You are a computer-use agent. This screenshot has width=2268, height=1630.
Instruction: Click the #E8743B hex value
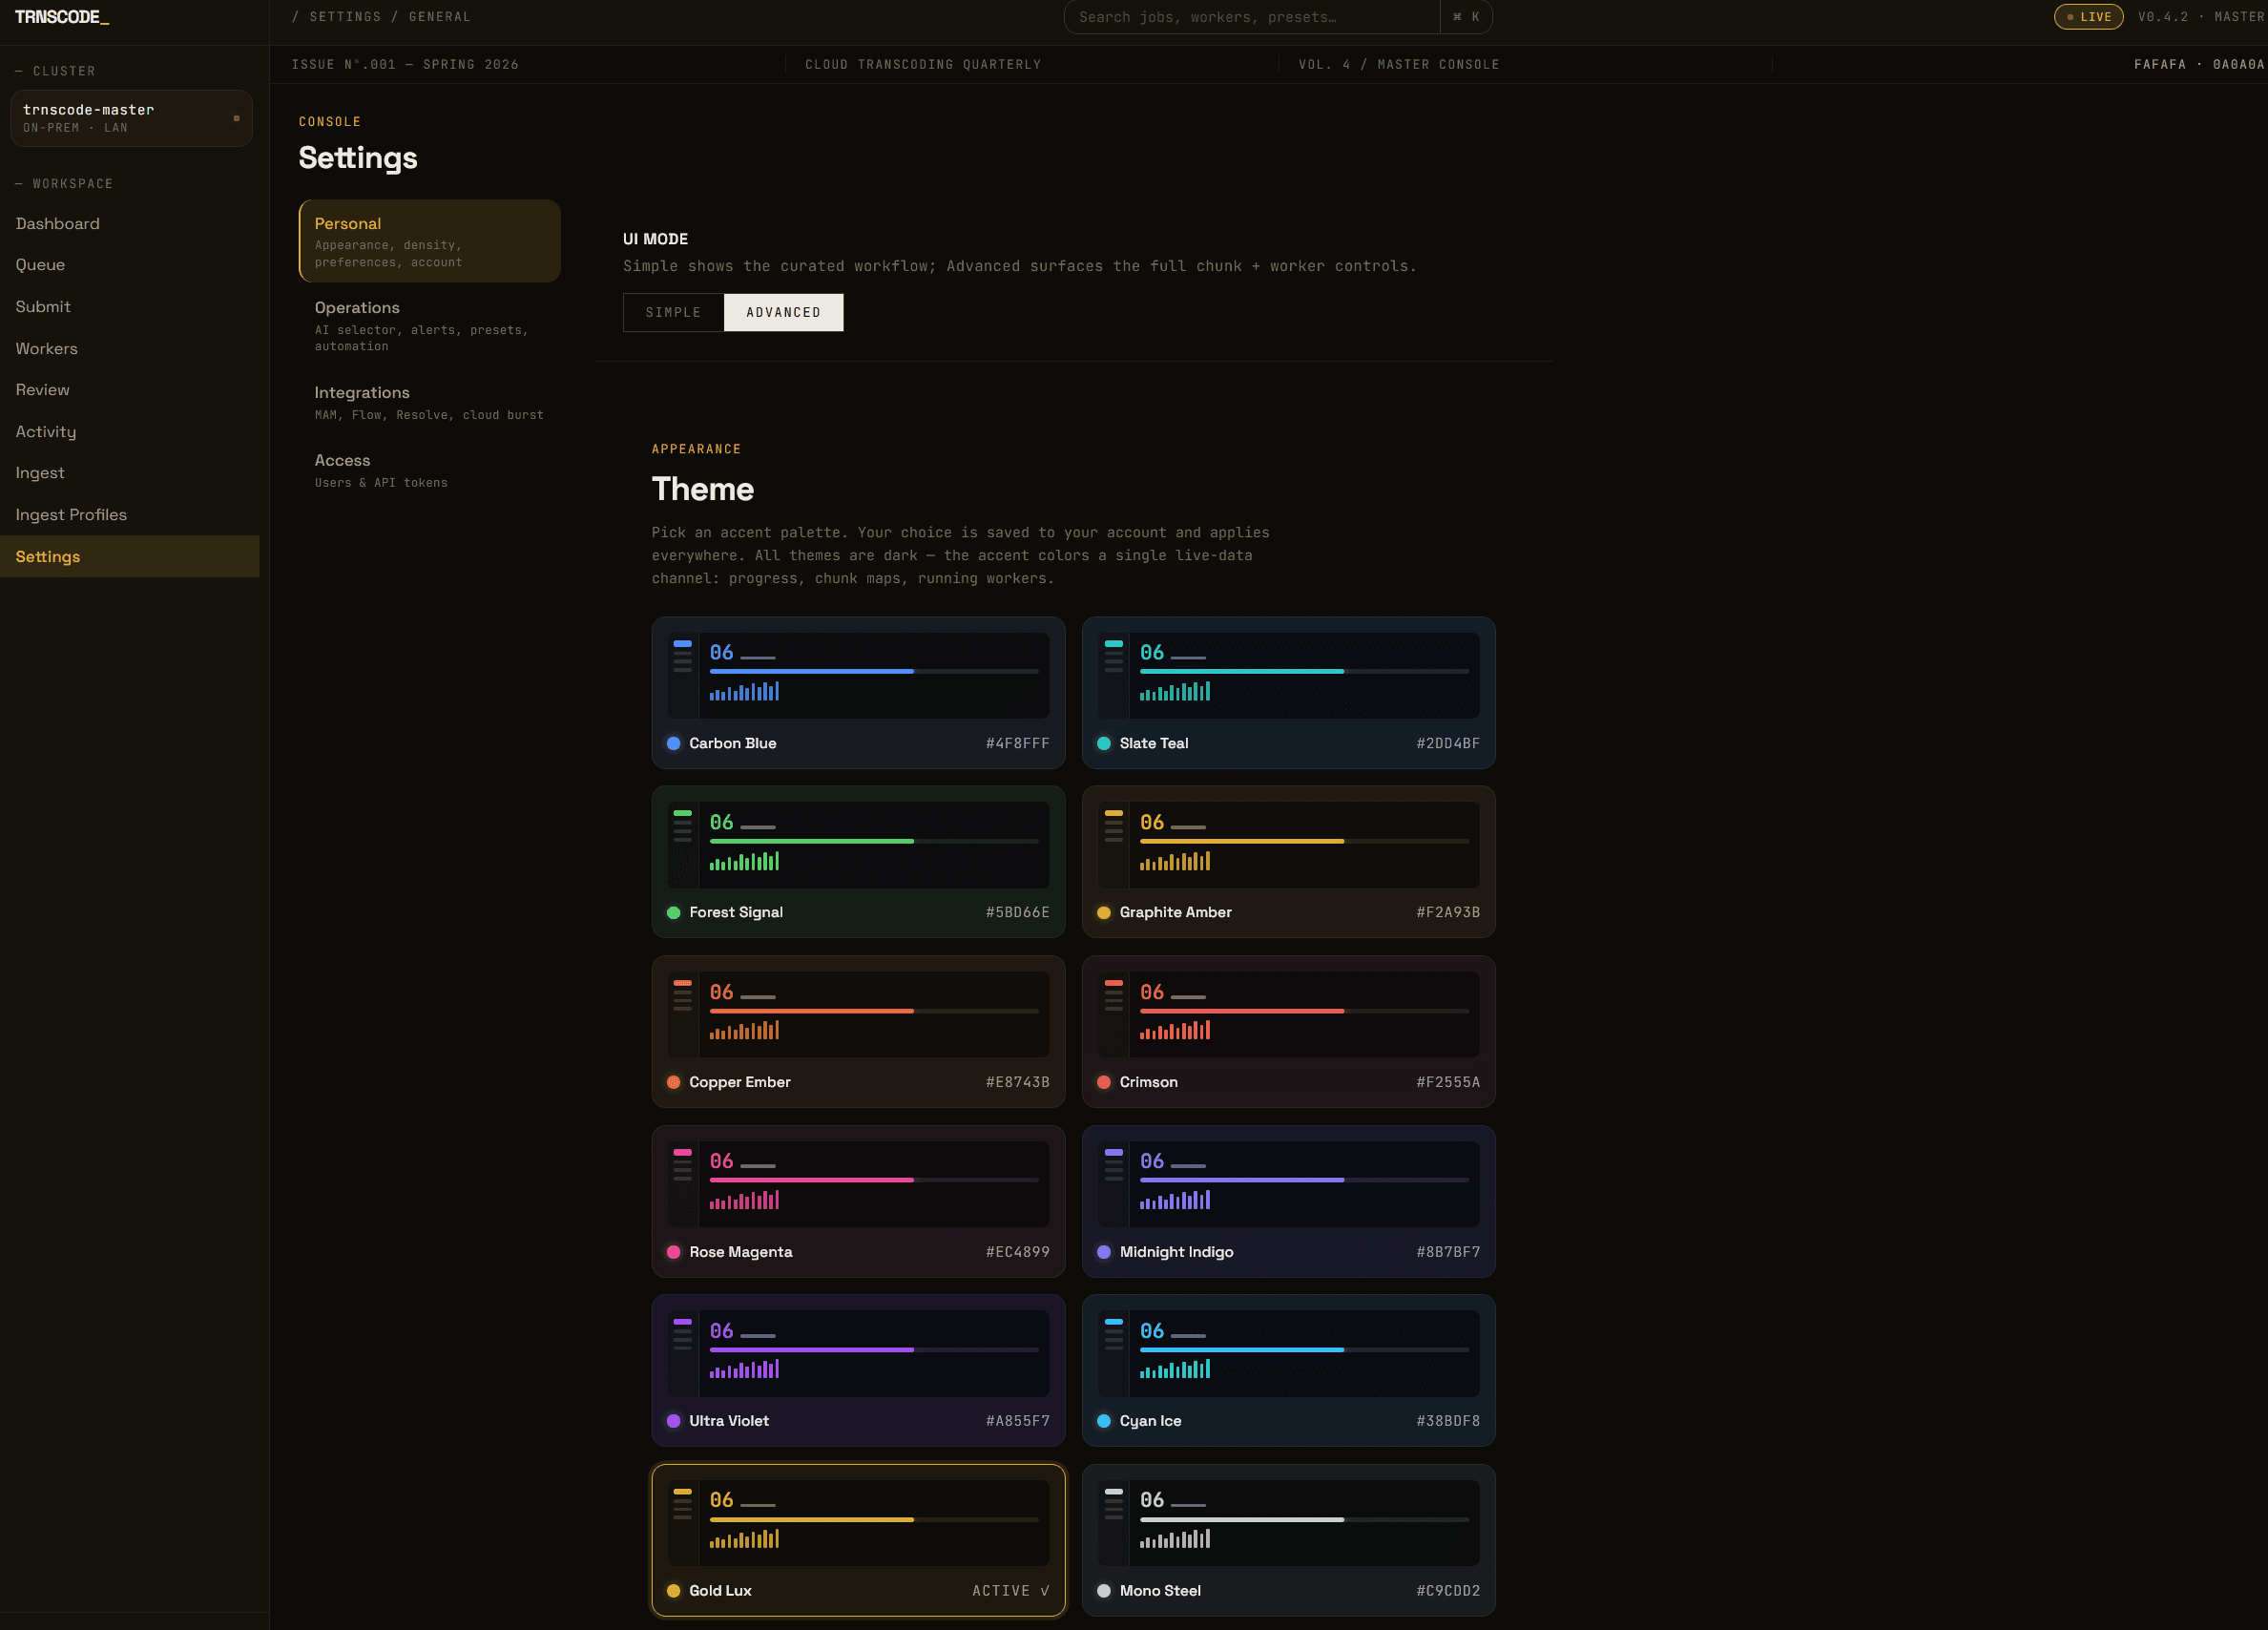[1017, 1082]
